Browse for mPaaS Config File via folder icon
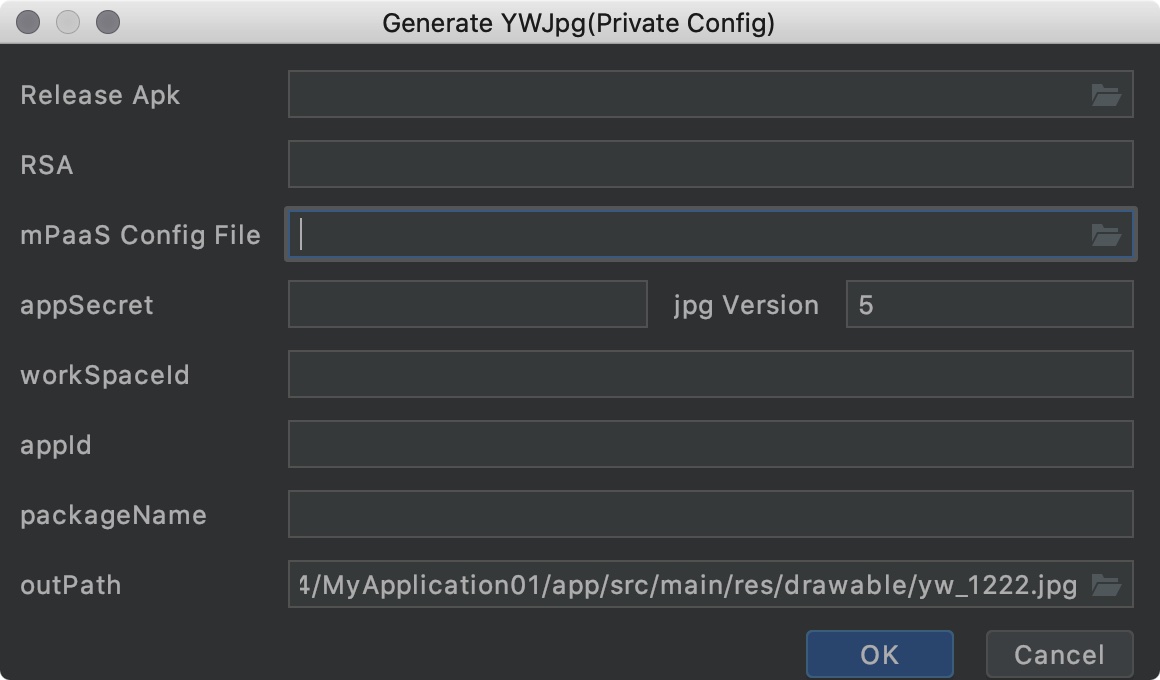Screen dimensions: 1160x680 tap(1106, 235)
